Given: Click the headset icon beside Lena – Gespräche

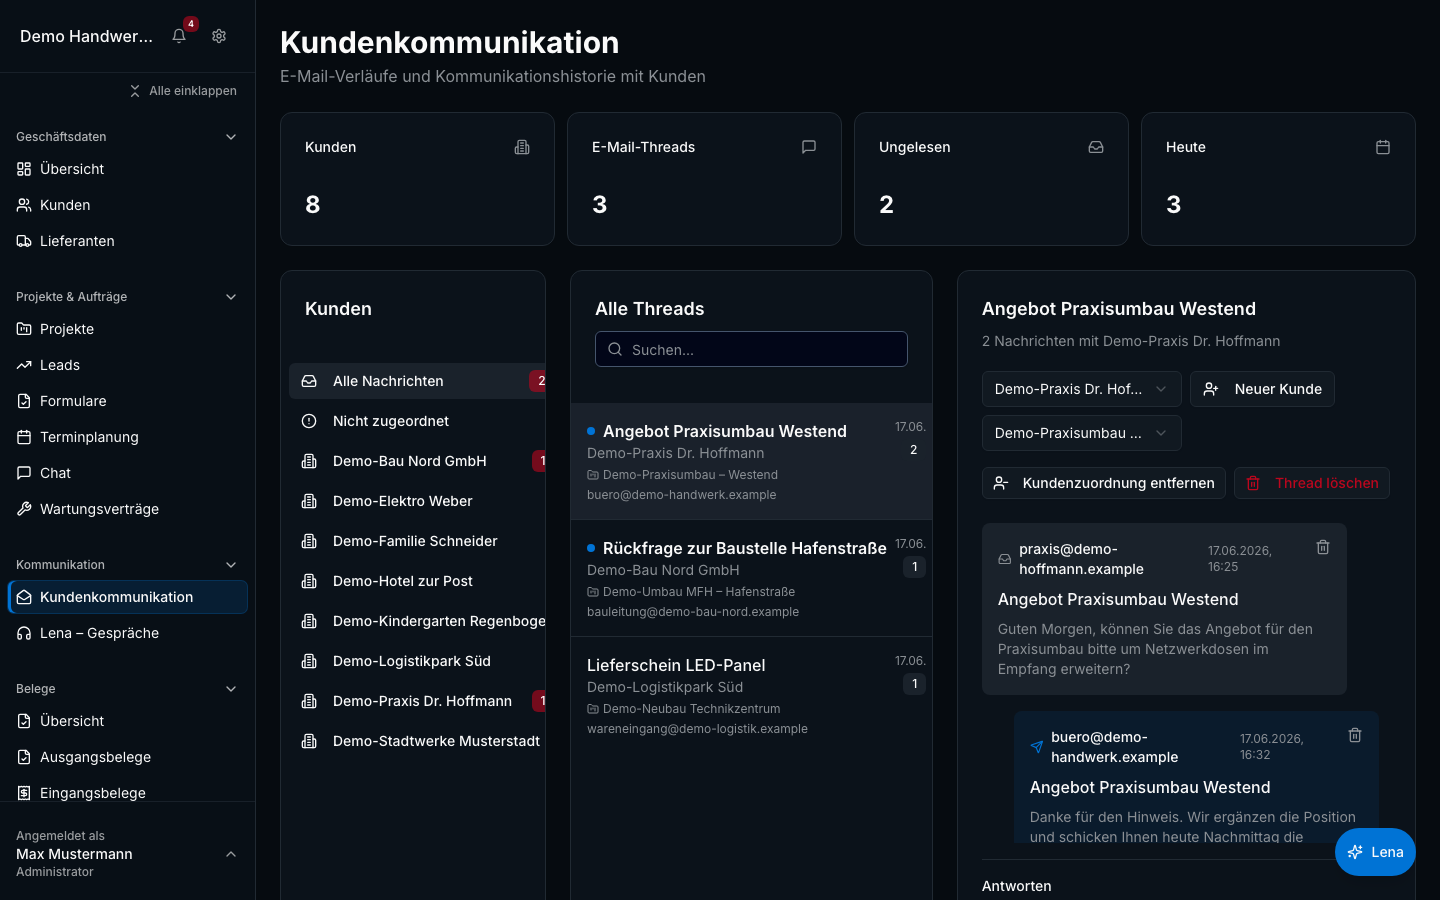Looking at the screenshot, I should click(x=24, y=633).
